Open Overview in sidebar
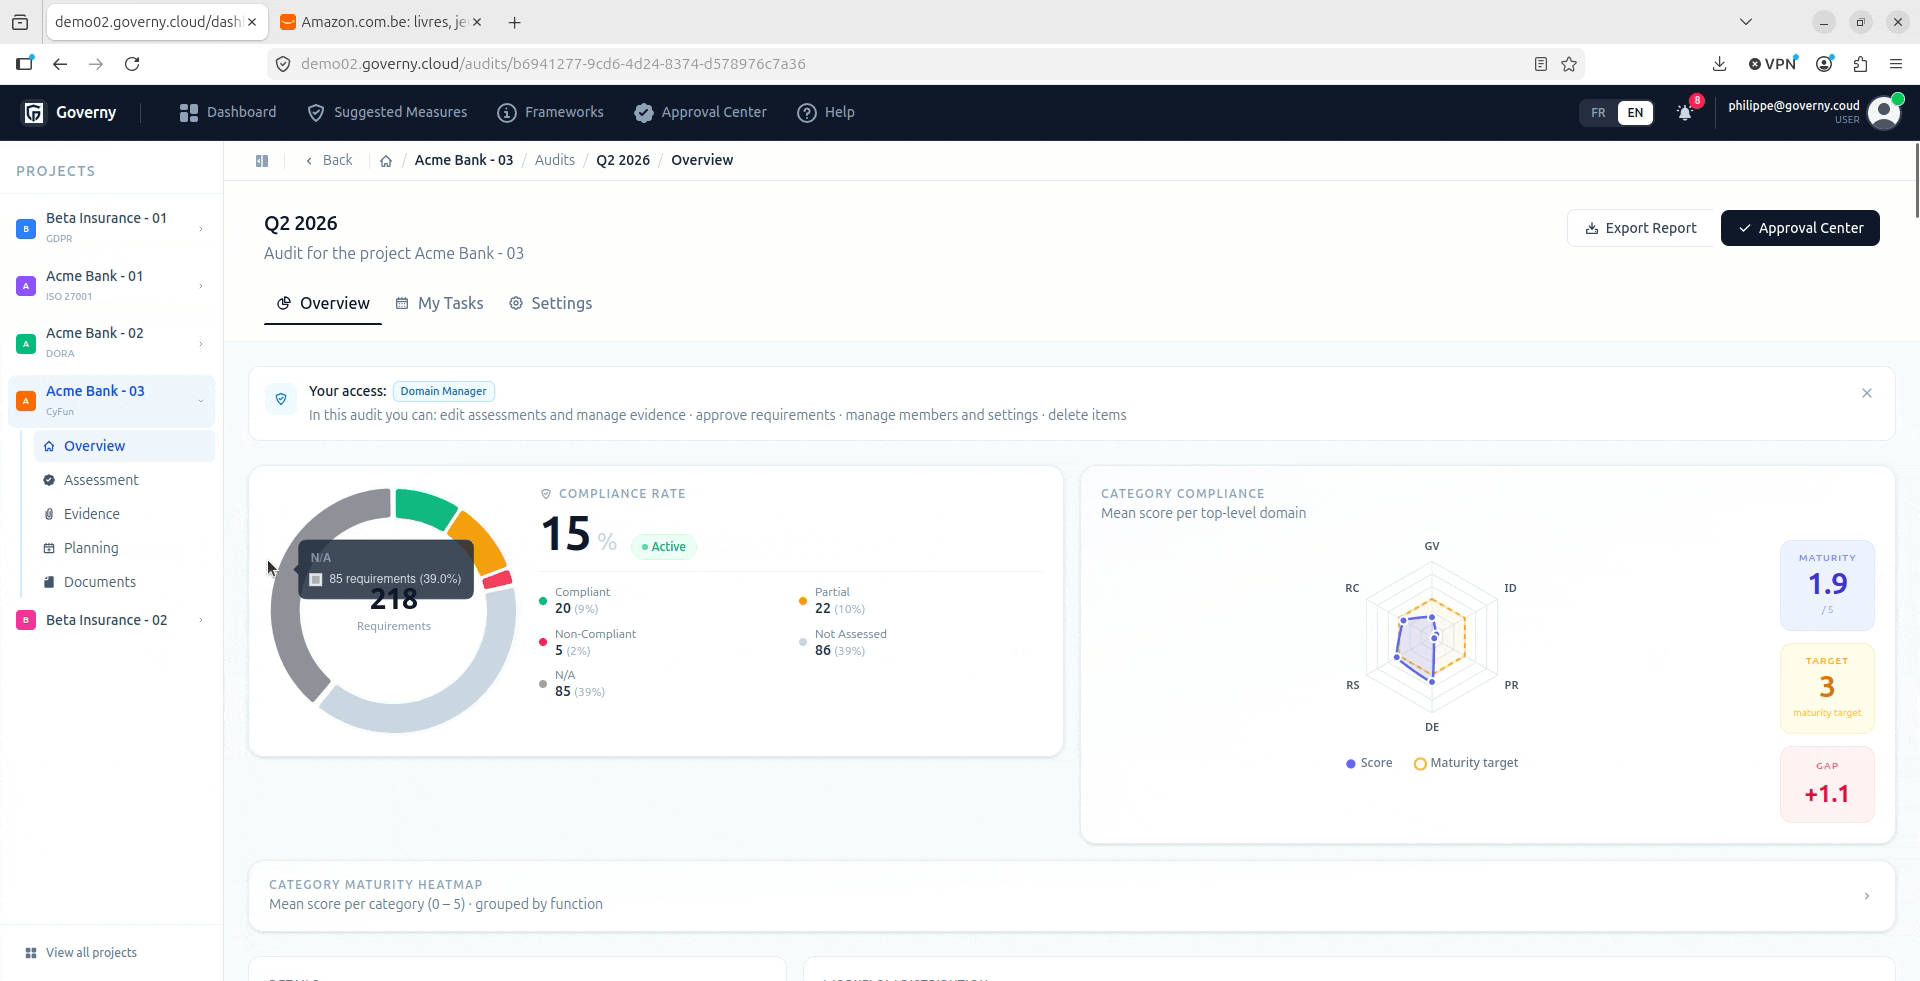The image size is (1920, 981). pos(124,447)
